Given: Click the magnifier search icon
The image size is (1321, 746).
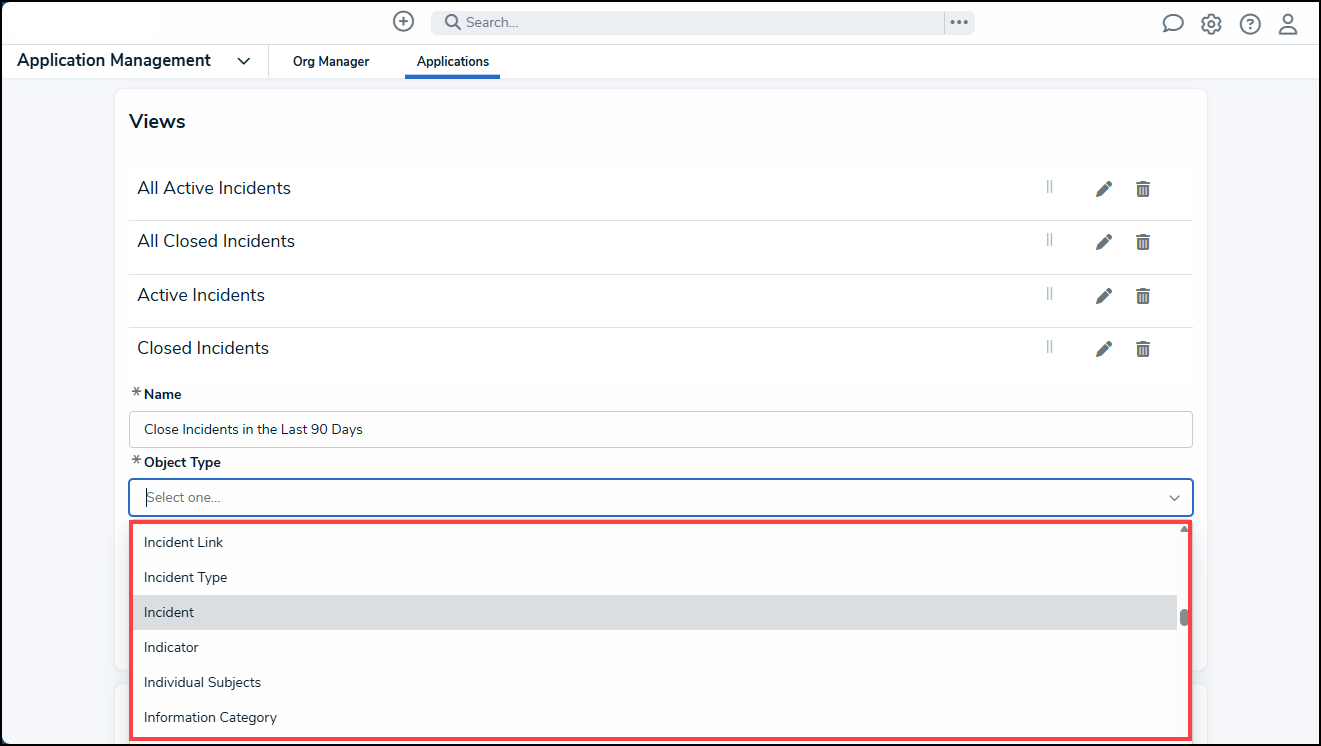Looking at the screenshot, I should pos(452,22).
